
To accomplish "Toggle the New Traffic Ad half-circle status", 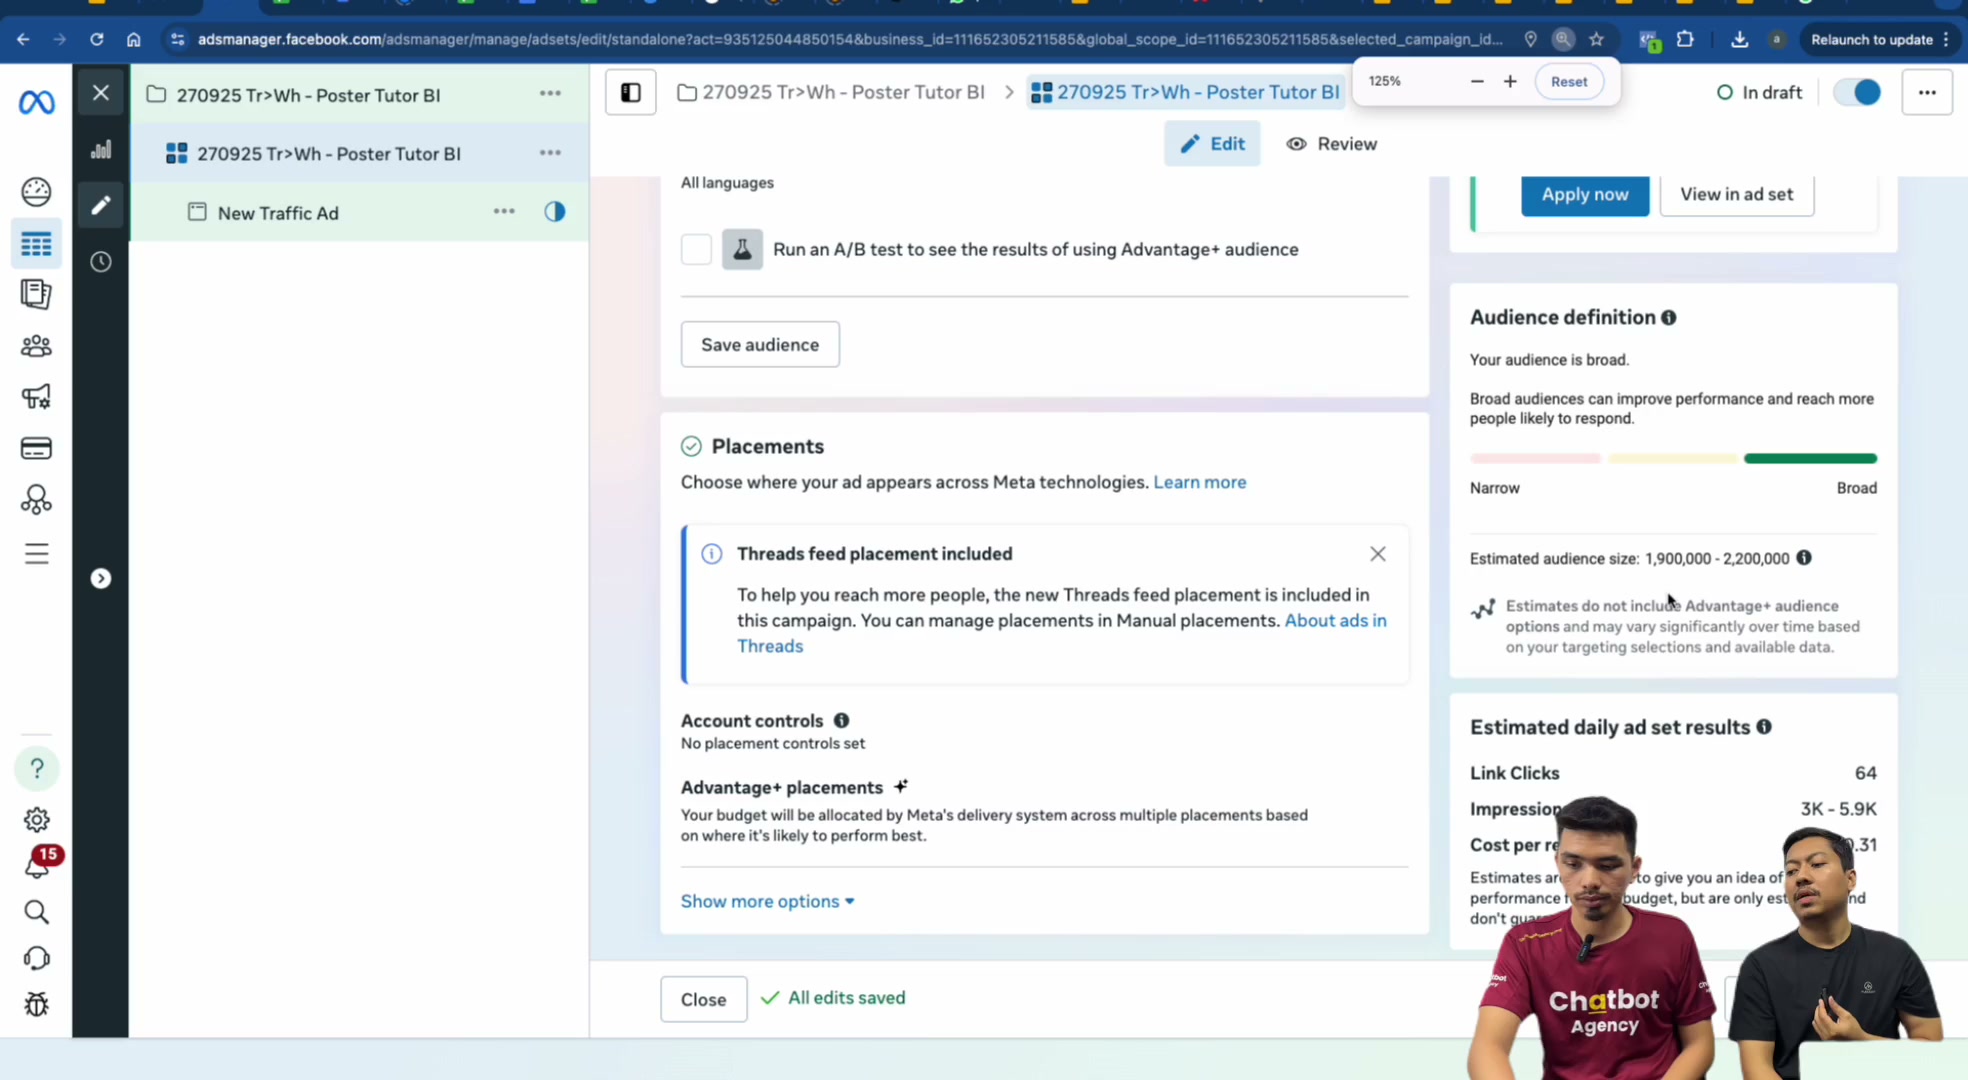I will coord(555,212).
